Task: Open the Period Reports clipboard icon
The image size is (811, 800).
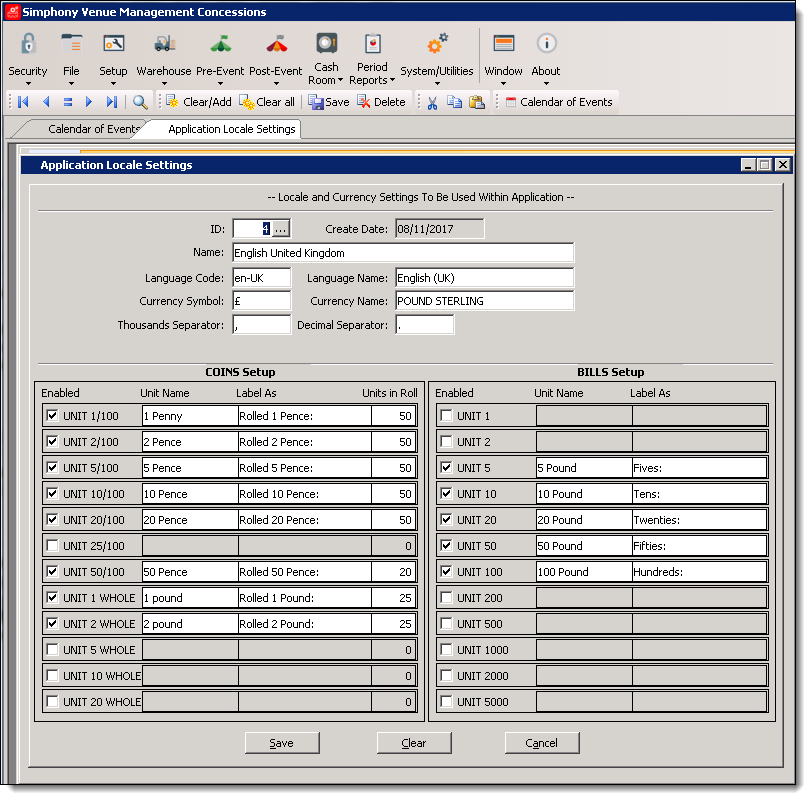Action: [x=372, y=43]
